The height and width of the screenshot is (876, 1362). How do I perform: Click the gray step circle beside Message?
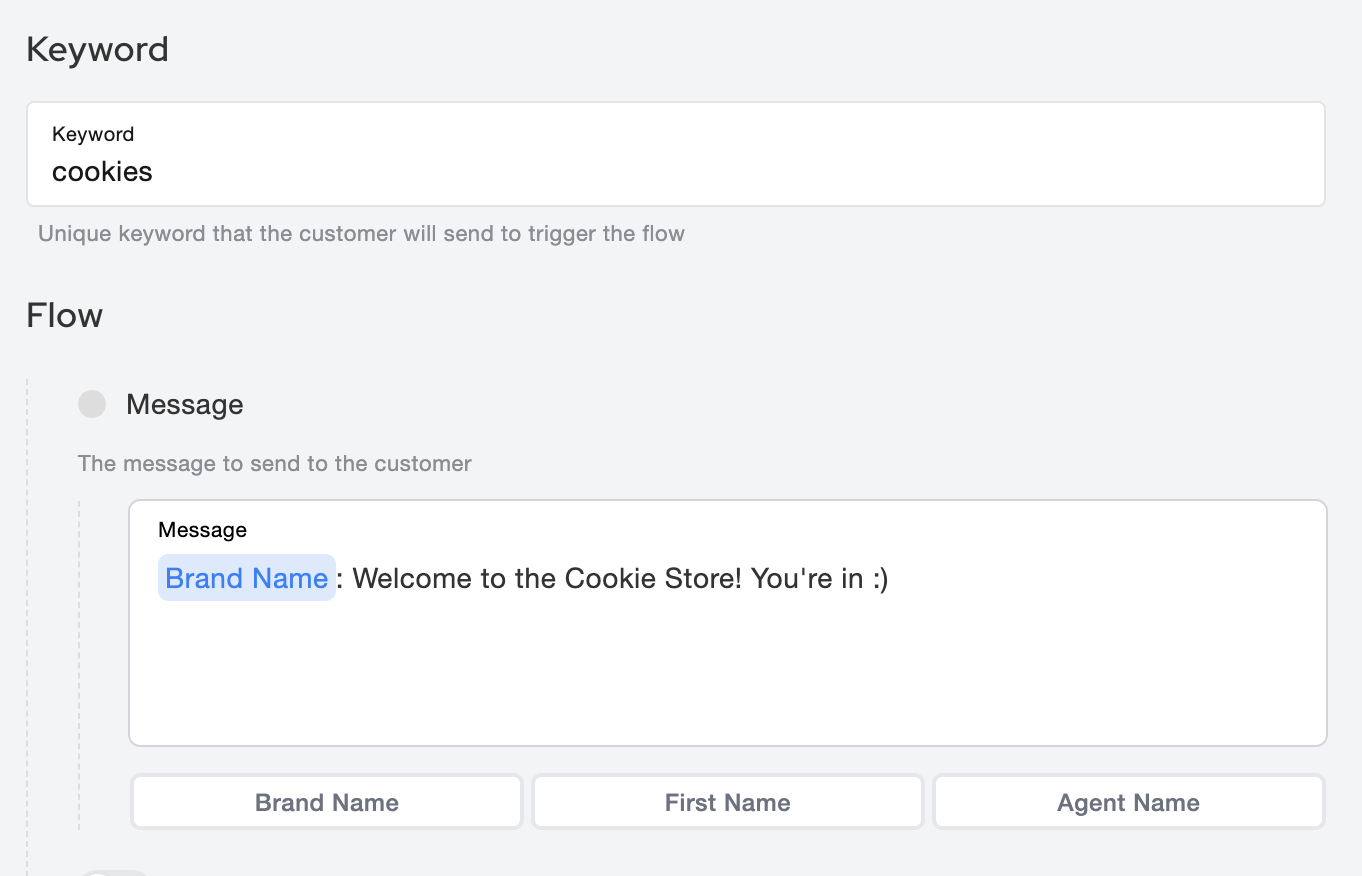point(92,404)
